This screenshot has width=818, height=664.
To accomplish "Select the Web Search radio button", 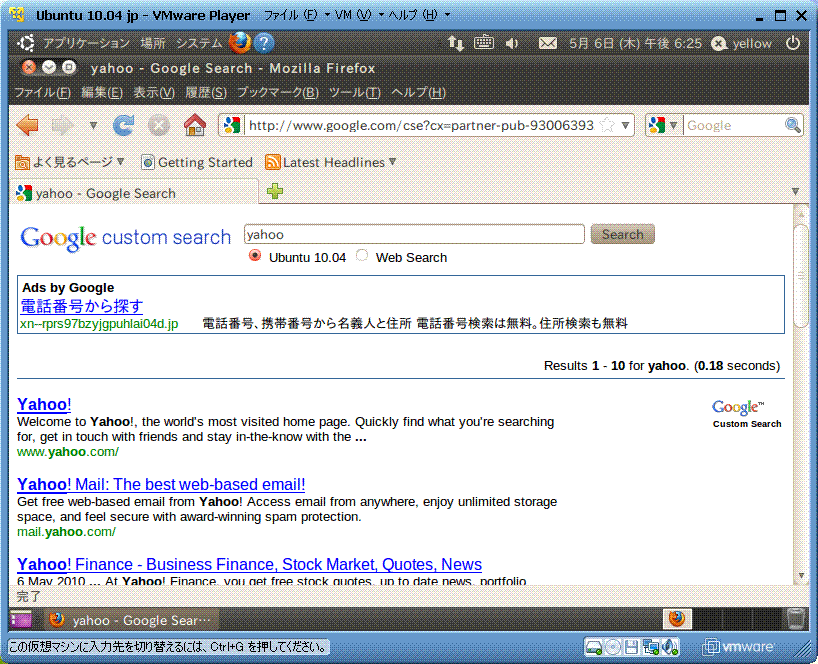I will [x=362, y=256].
